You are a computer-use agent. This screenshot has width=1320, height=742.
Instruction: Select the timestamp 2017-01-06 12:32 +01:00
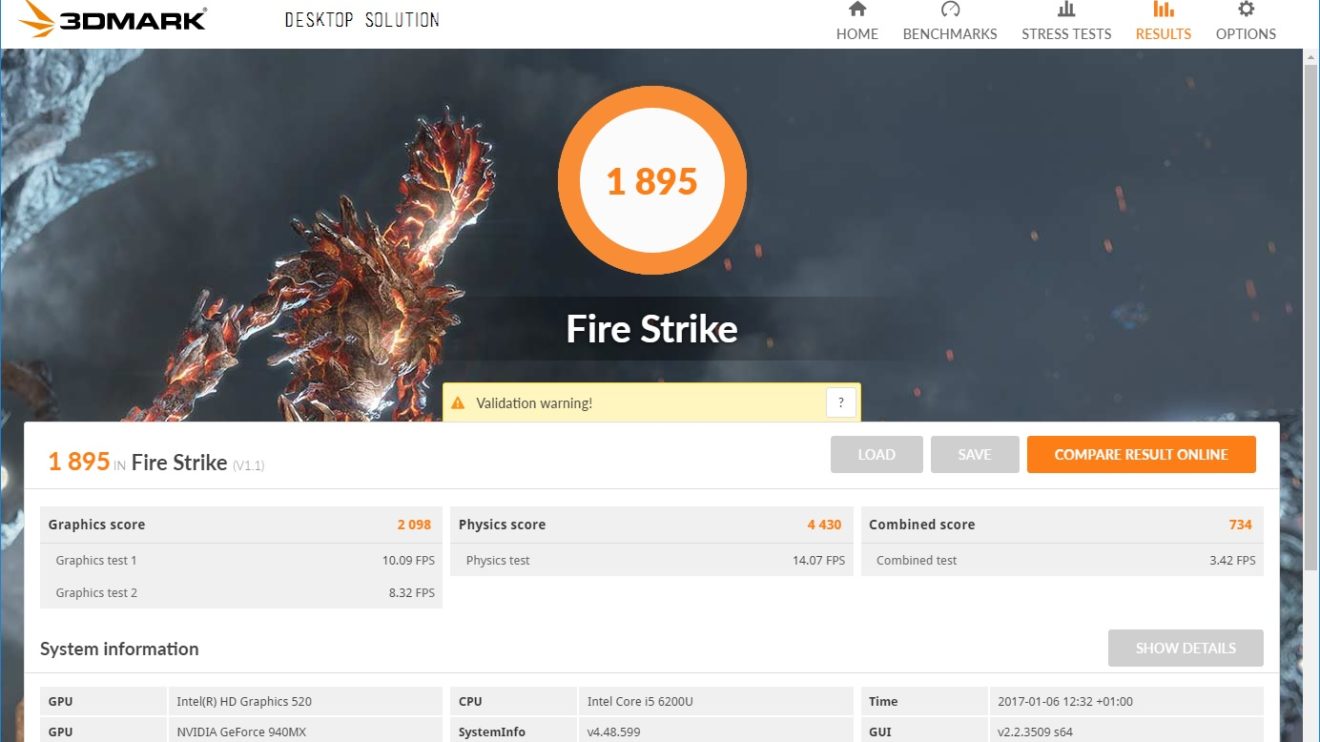(x=1065, y=701)
